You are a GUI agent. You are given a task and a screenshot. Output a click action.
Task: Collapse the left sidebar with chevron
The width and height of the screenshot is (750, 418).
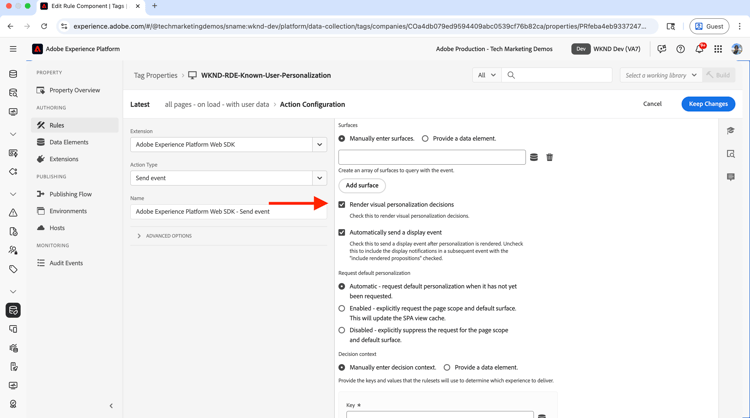[x=111, y=406]
